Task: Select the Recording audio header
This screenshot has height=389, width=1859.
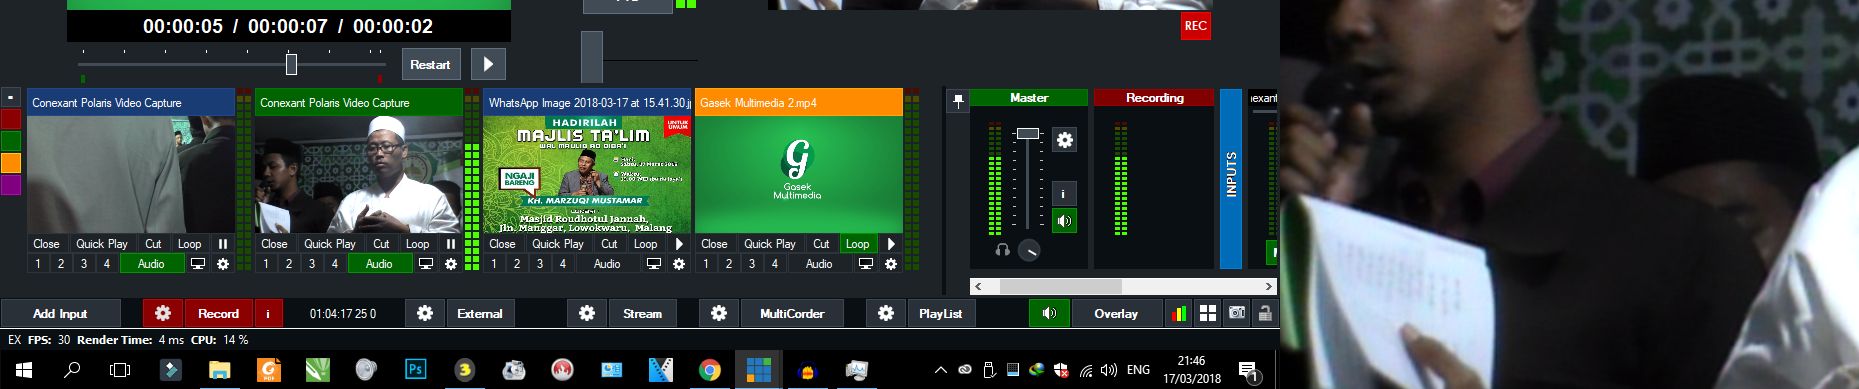Action: point(1154,98)
